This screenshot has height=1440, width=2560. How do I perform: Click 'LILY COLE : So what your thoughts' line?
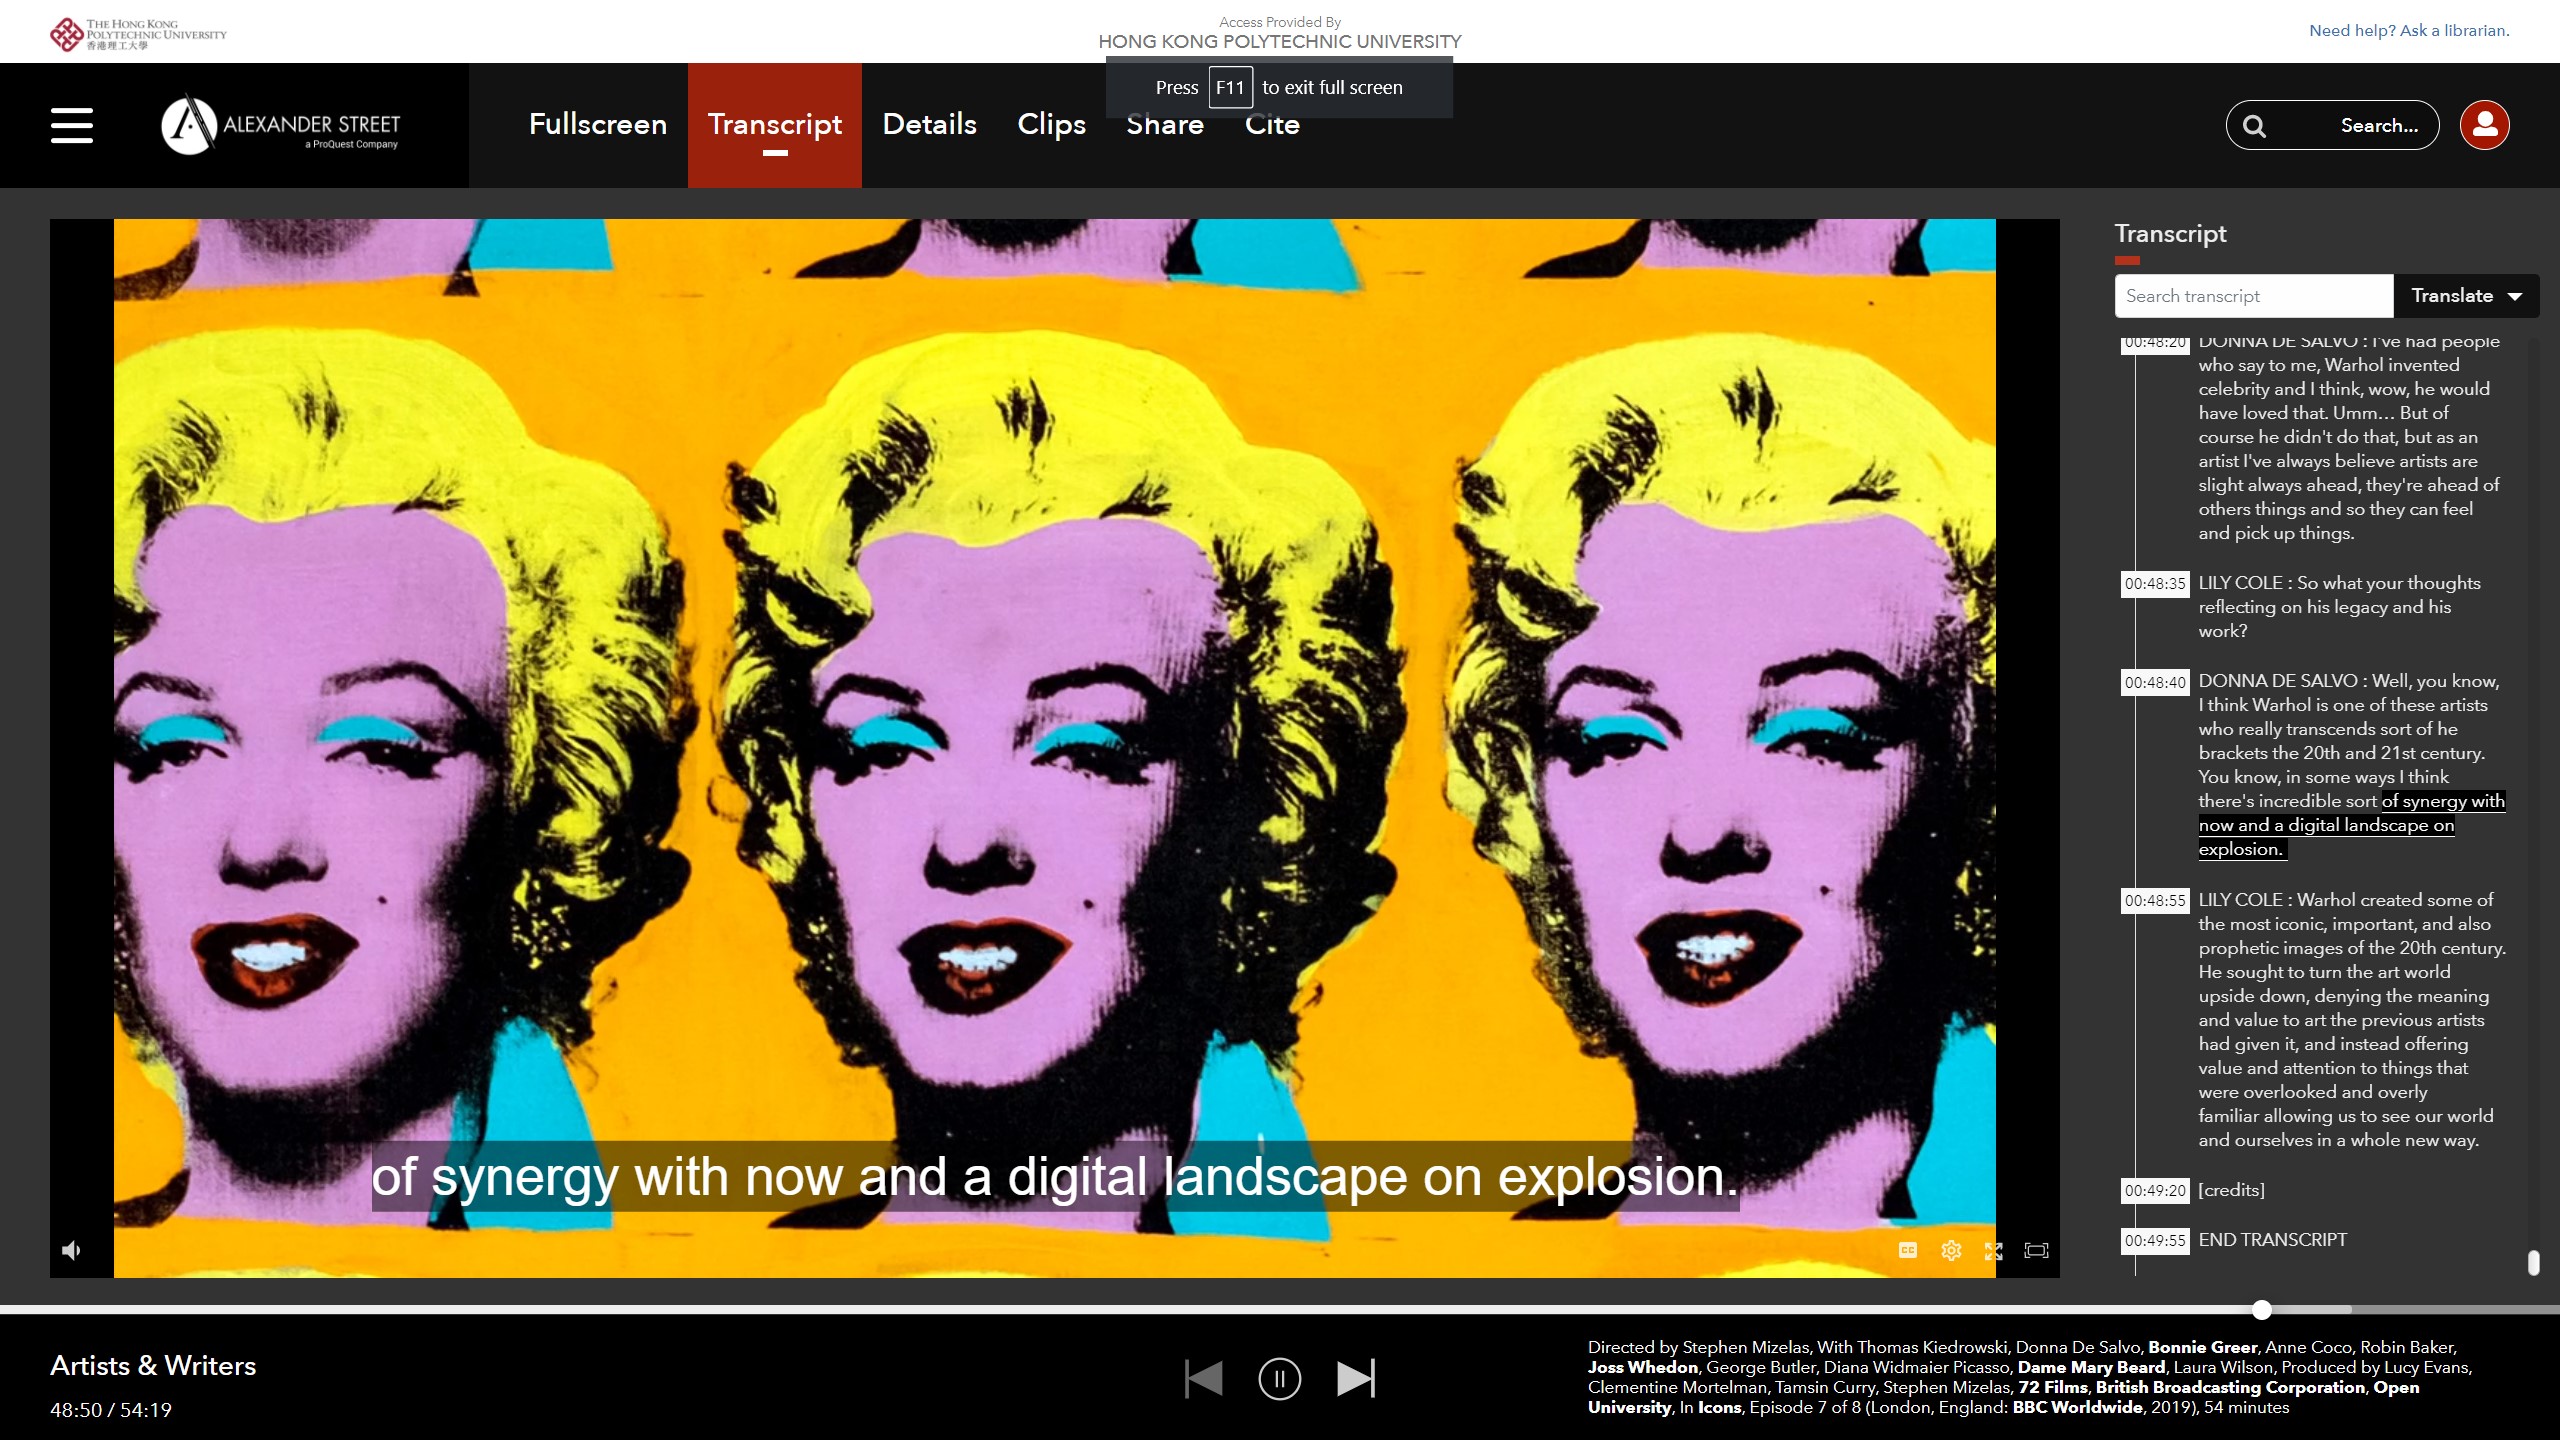[2339, 583]
